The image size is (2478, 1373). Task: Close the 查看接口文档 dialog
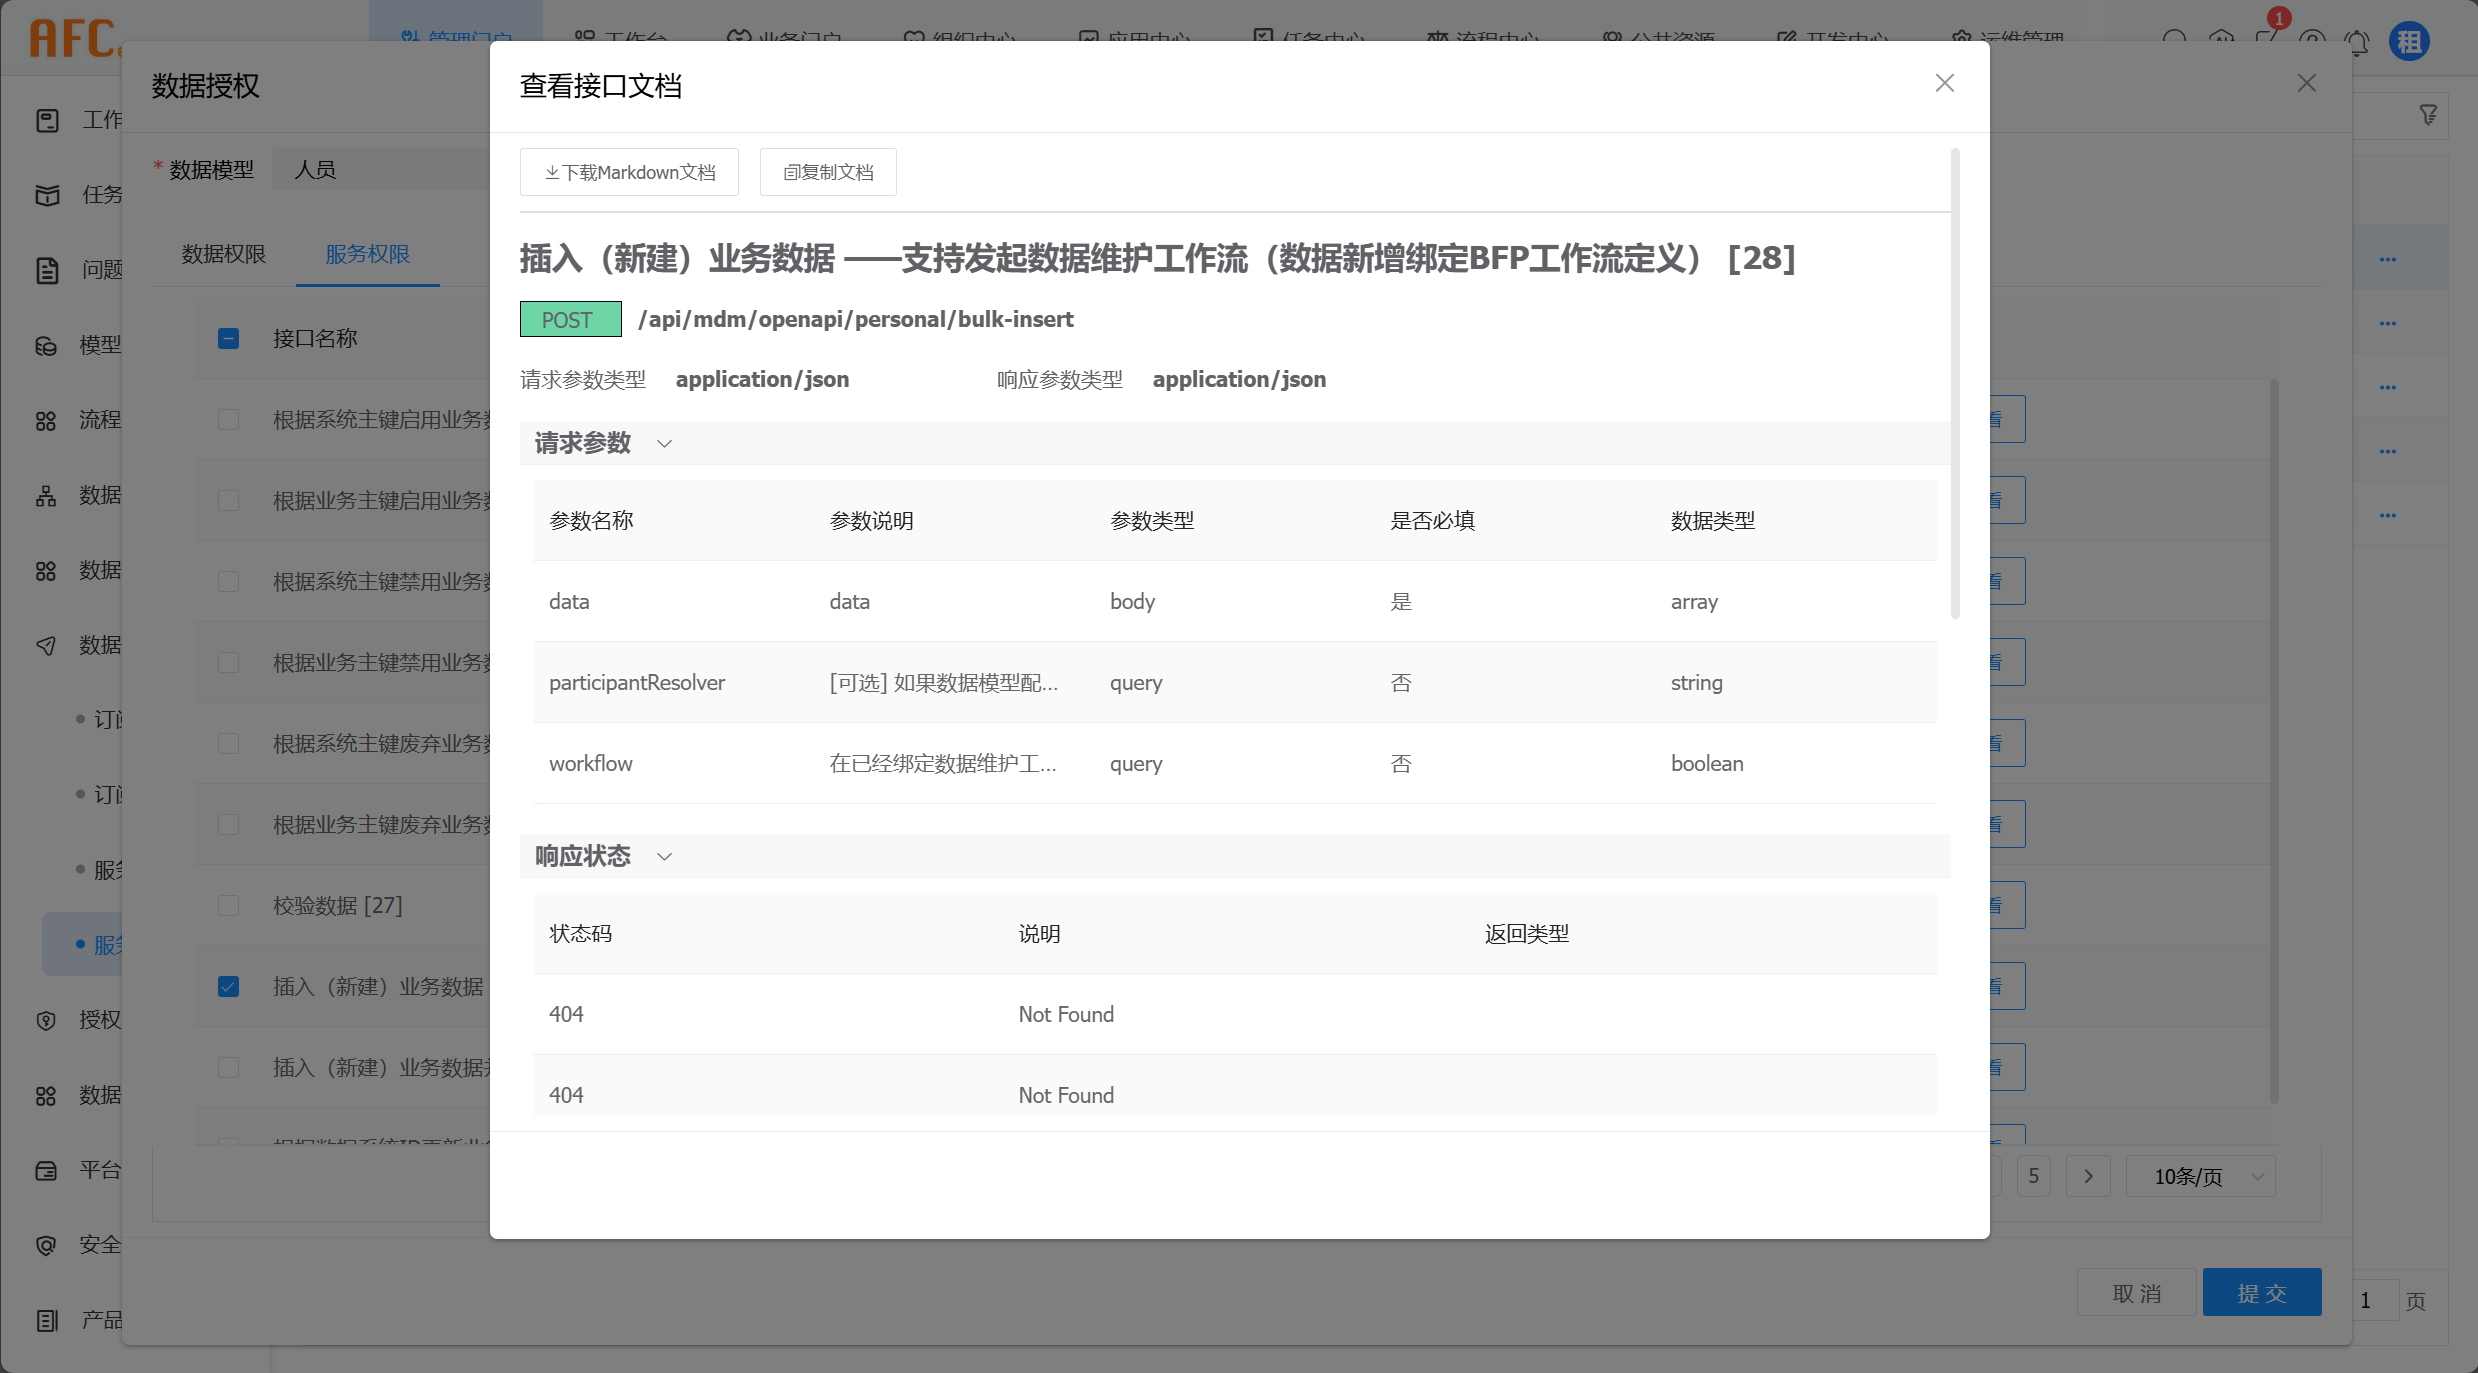pos(1944,83)
